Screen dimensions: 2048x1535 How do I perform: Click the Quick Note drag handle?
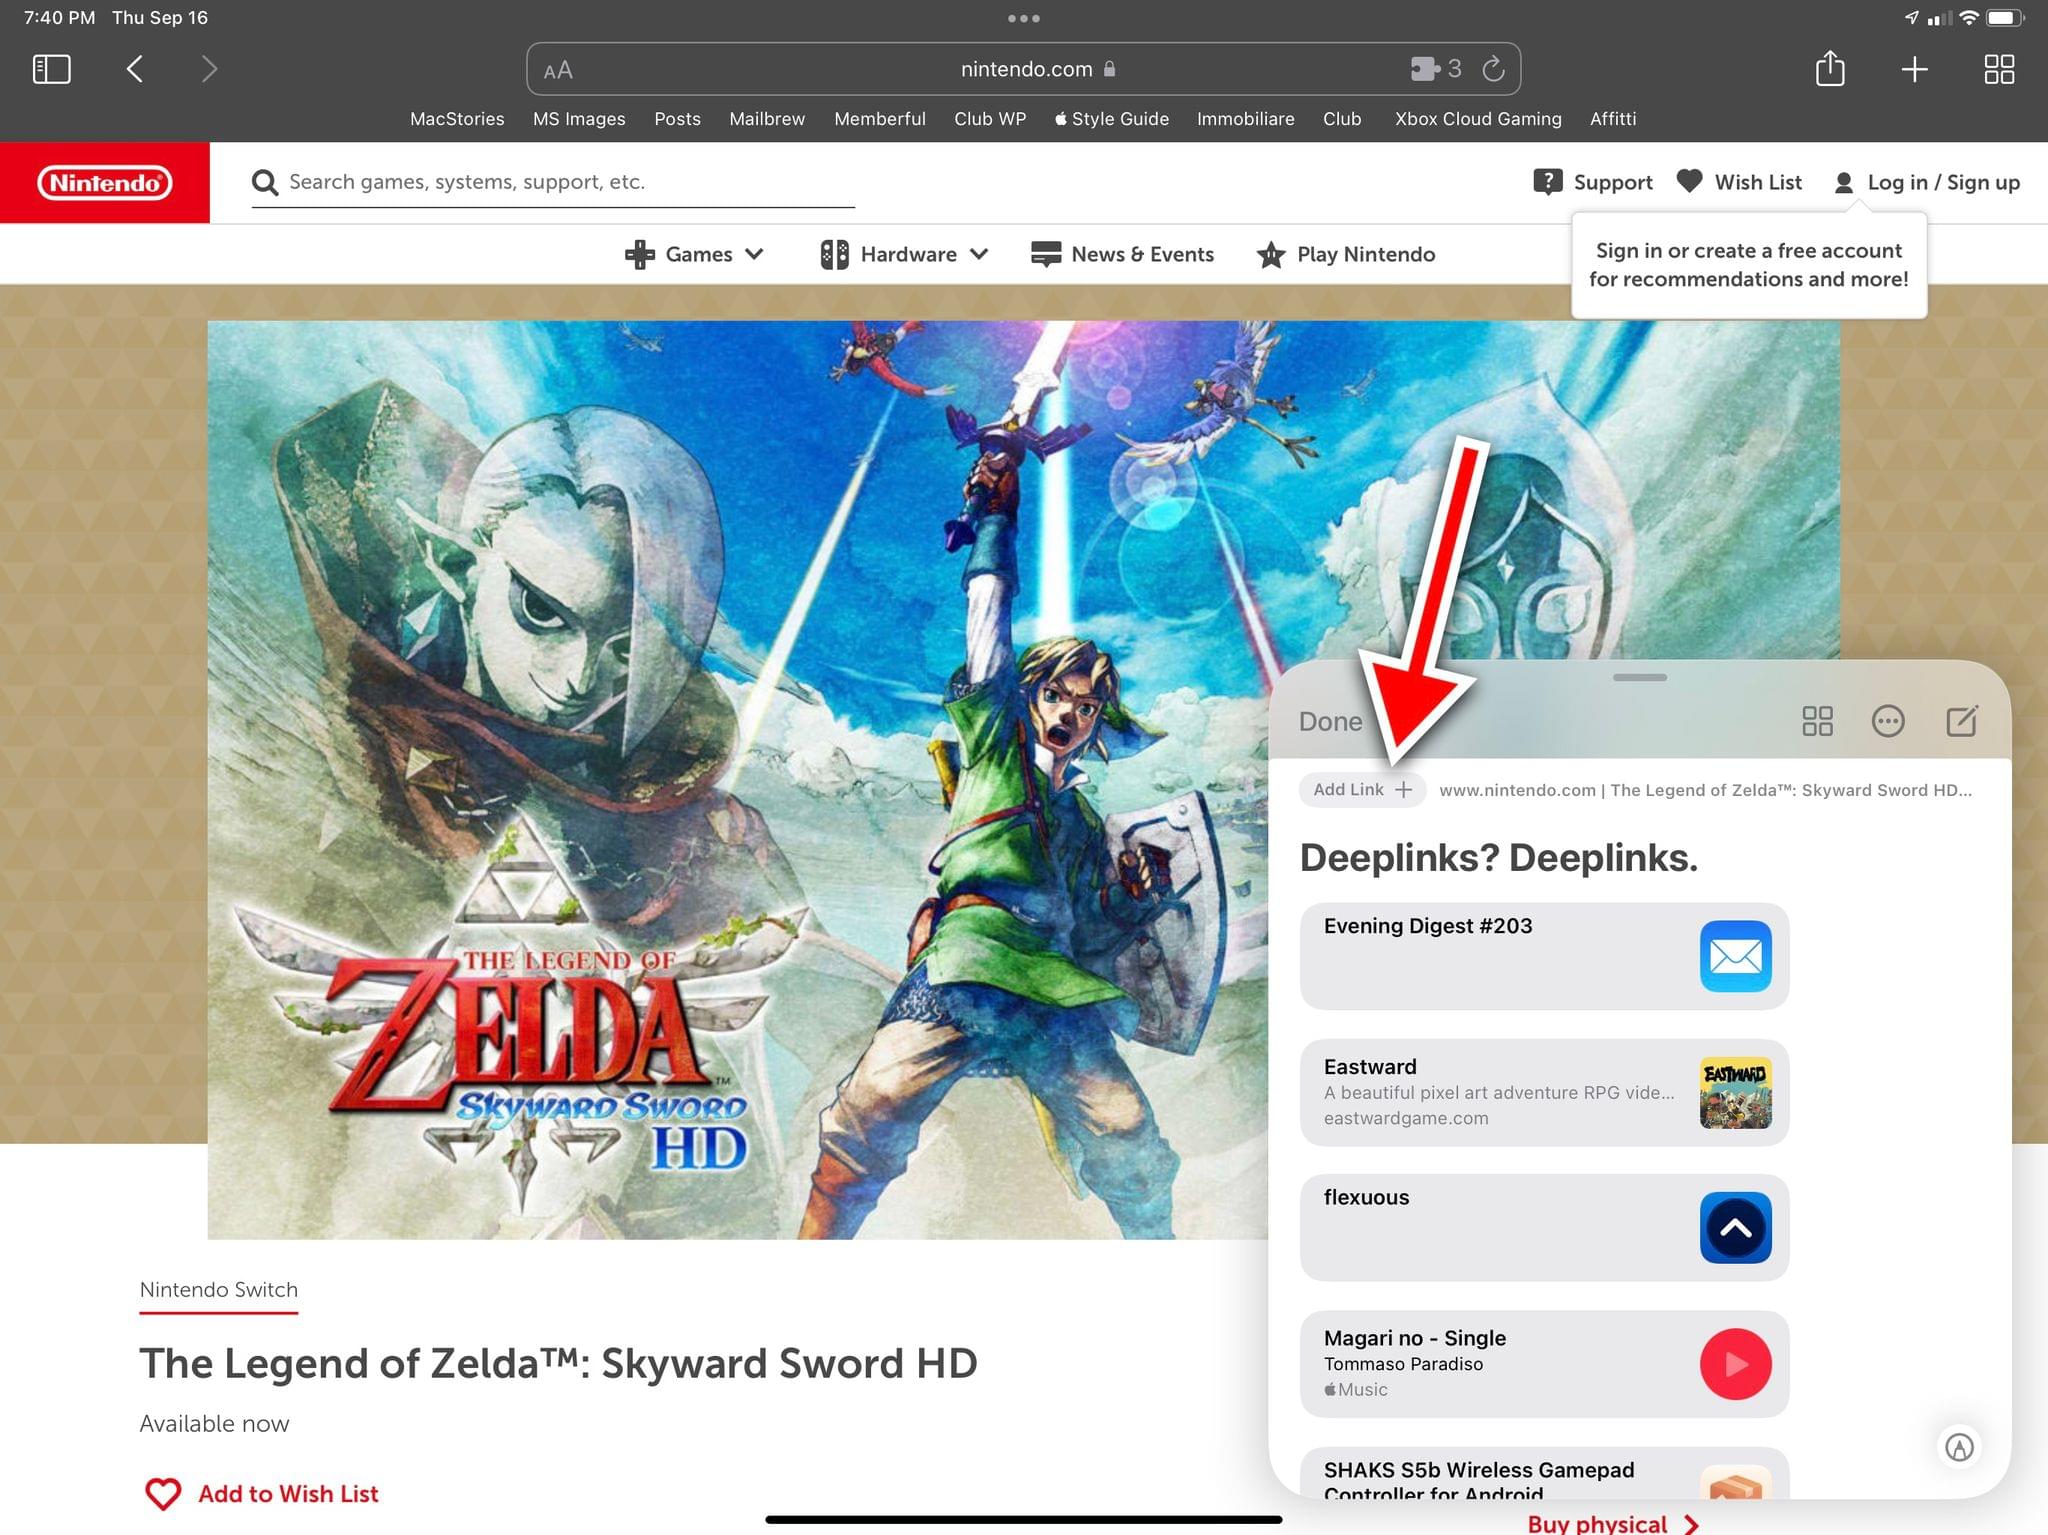(1640, 677)
